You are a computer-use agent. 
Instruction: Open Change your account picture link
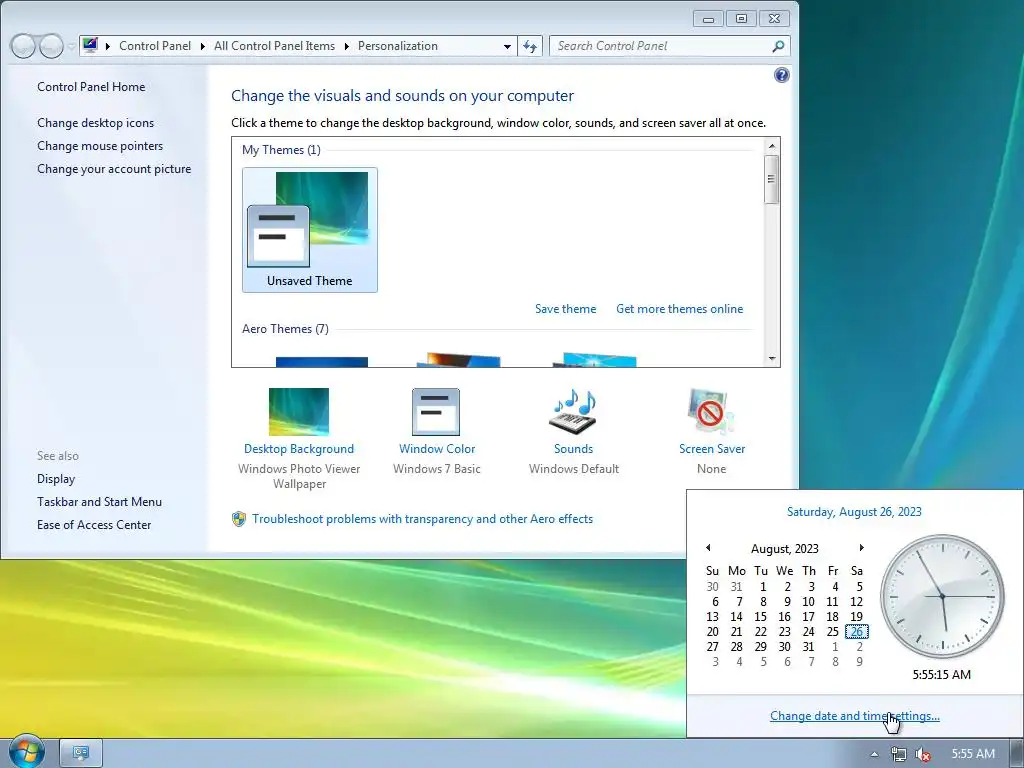114,168
